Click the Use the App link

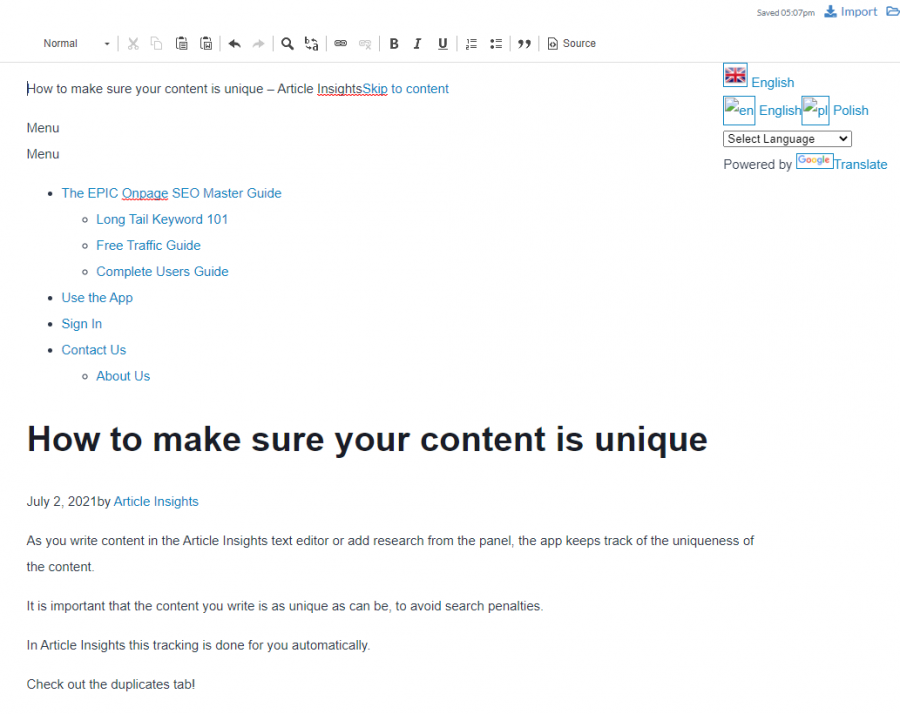pos(97,298)
